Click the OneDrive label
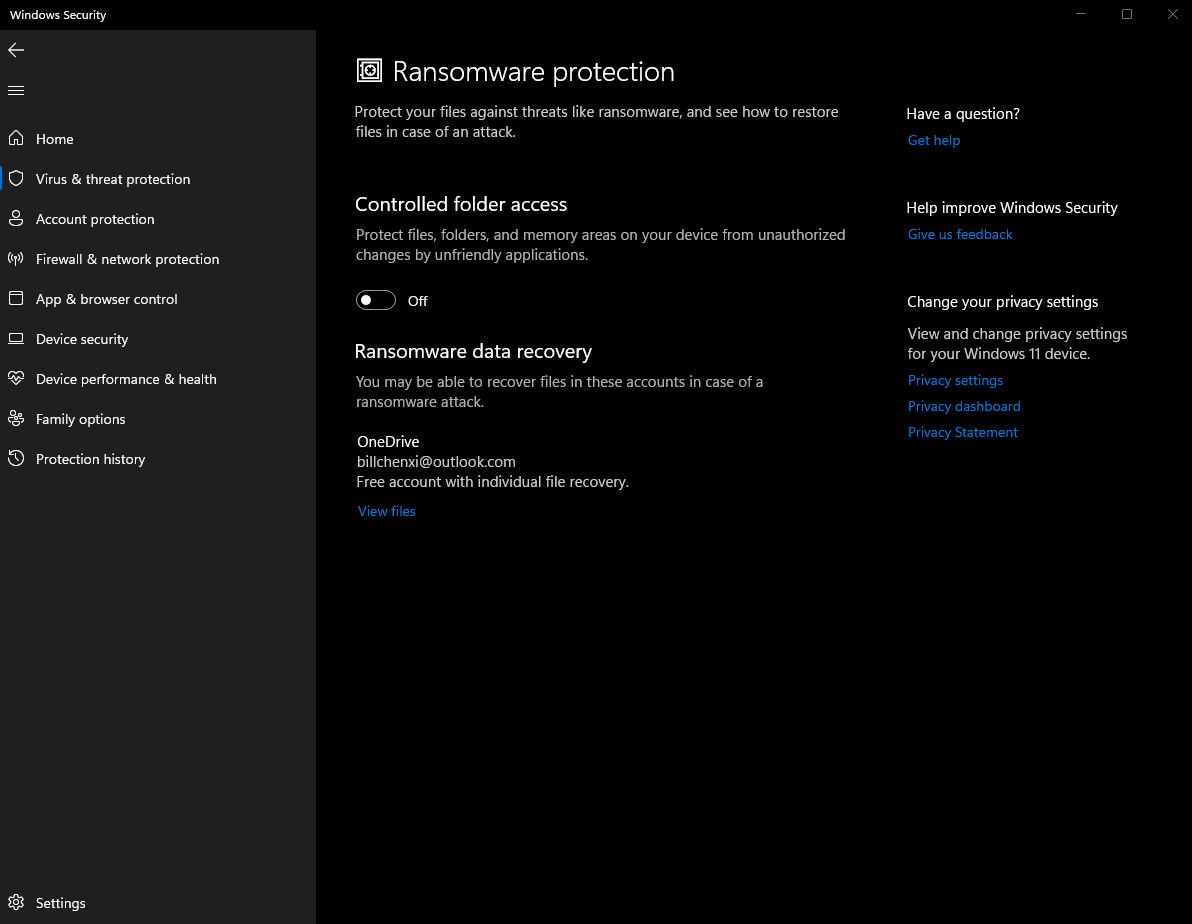 pos(388,442)
